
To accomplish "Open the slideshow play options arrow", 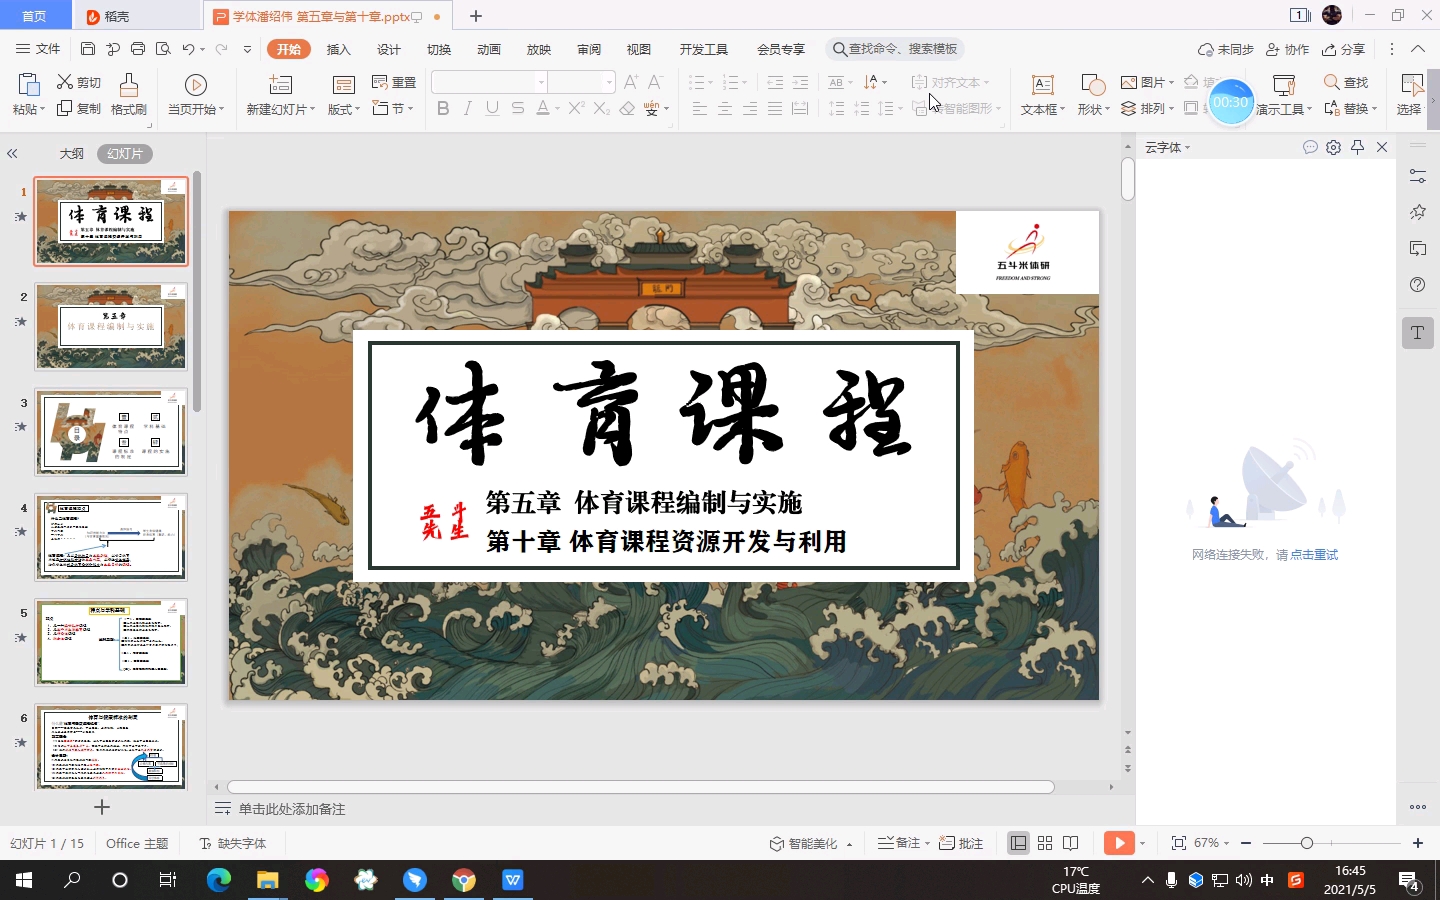I will pos(1143,843).
